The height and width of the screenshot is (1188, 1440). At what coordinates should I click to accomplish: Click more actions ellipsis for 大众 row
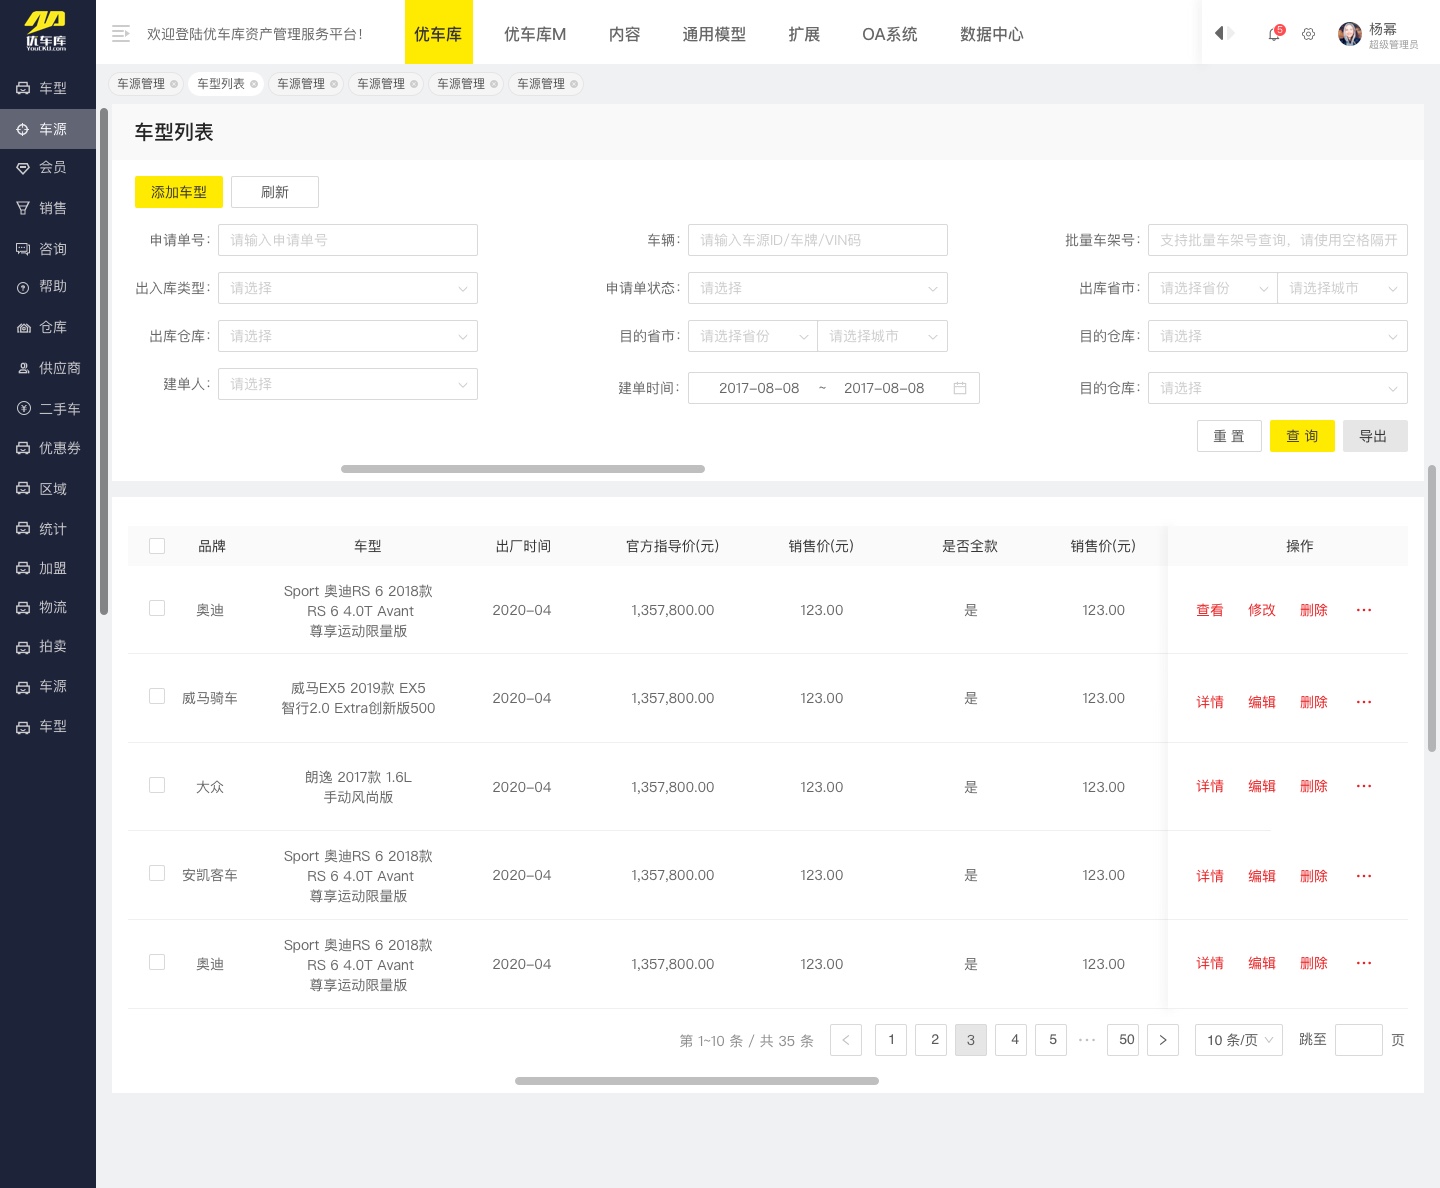(1364, 787)
